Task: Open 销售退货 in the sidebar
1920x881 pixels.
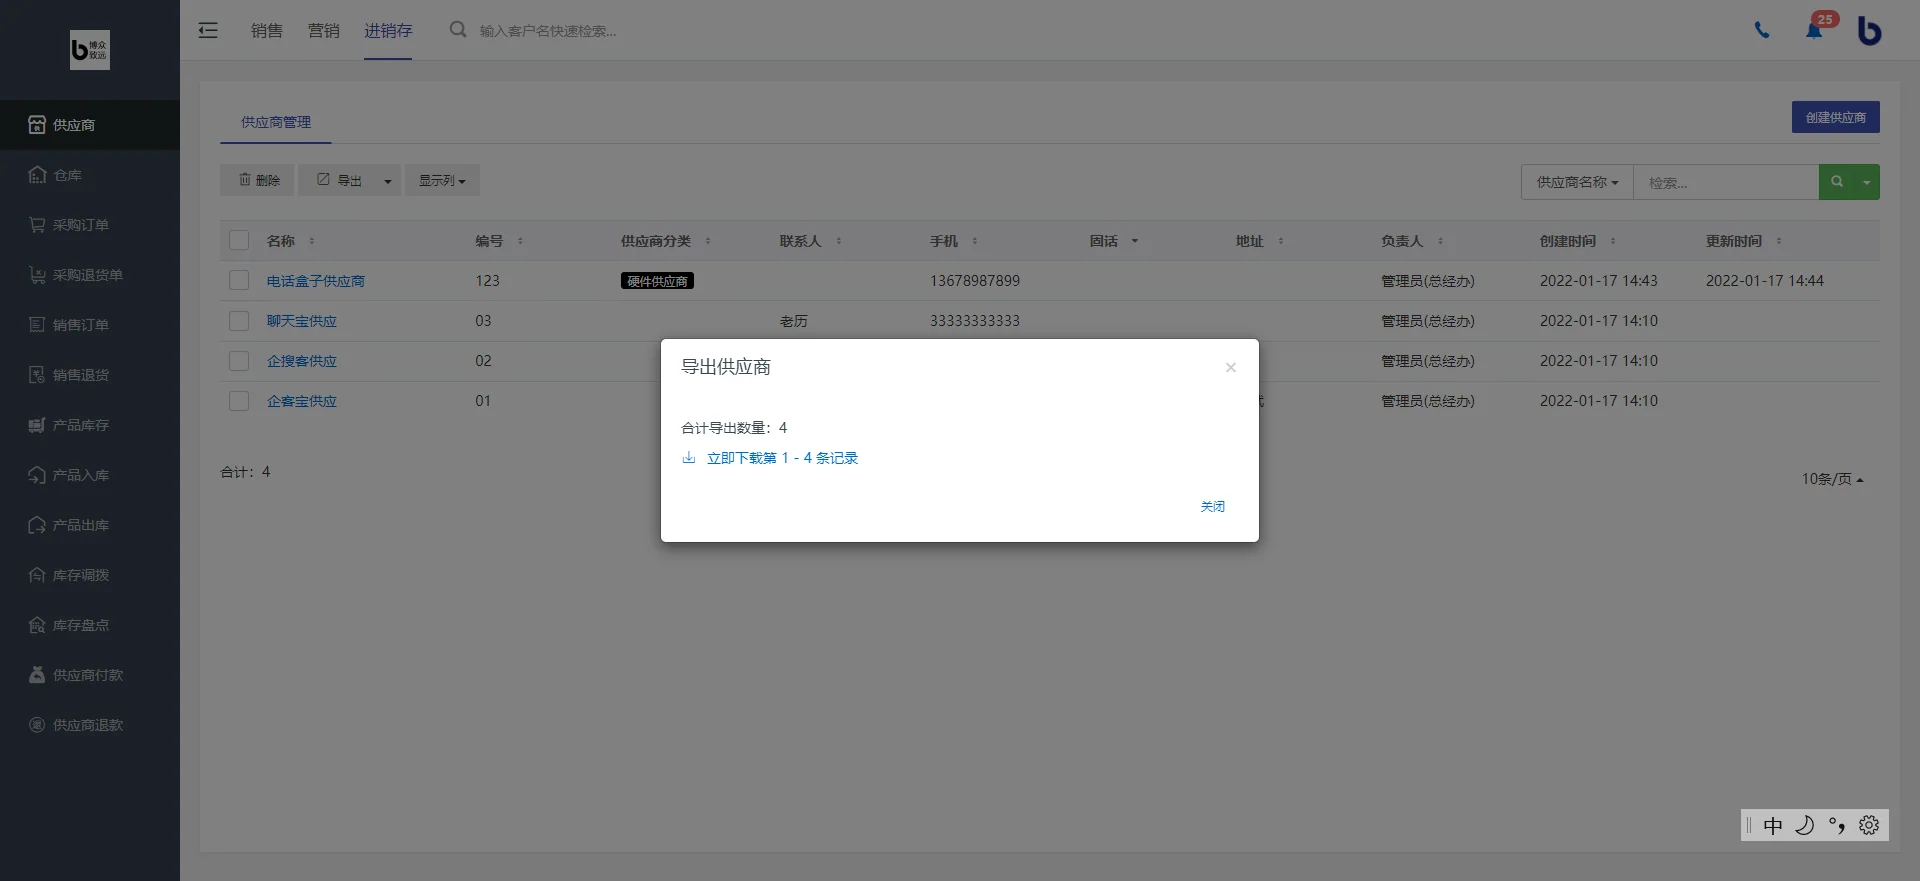Action: (x=90, y=375)
